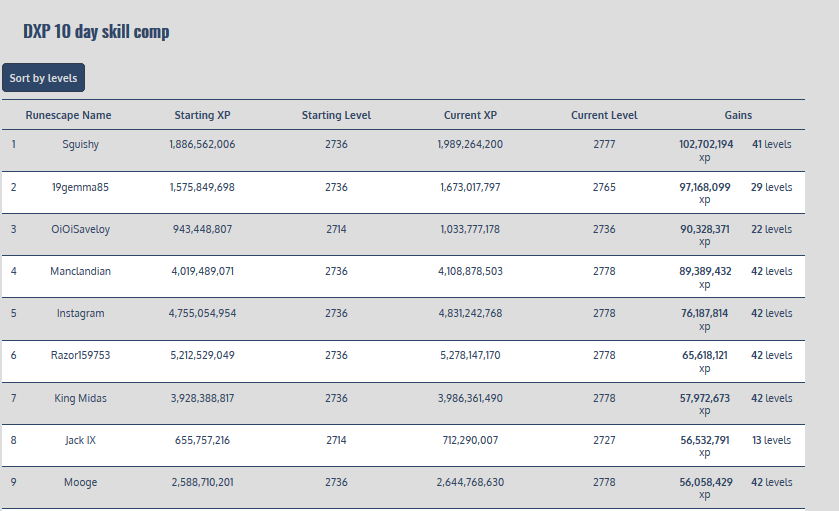Select the Starting XP column header
839x511 pixels.
tap(202, 115)
